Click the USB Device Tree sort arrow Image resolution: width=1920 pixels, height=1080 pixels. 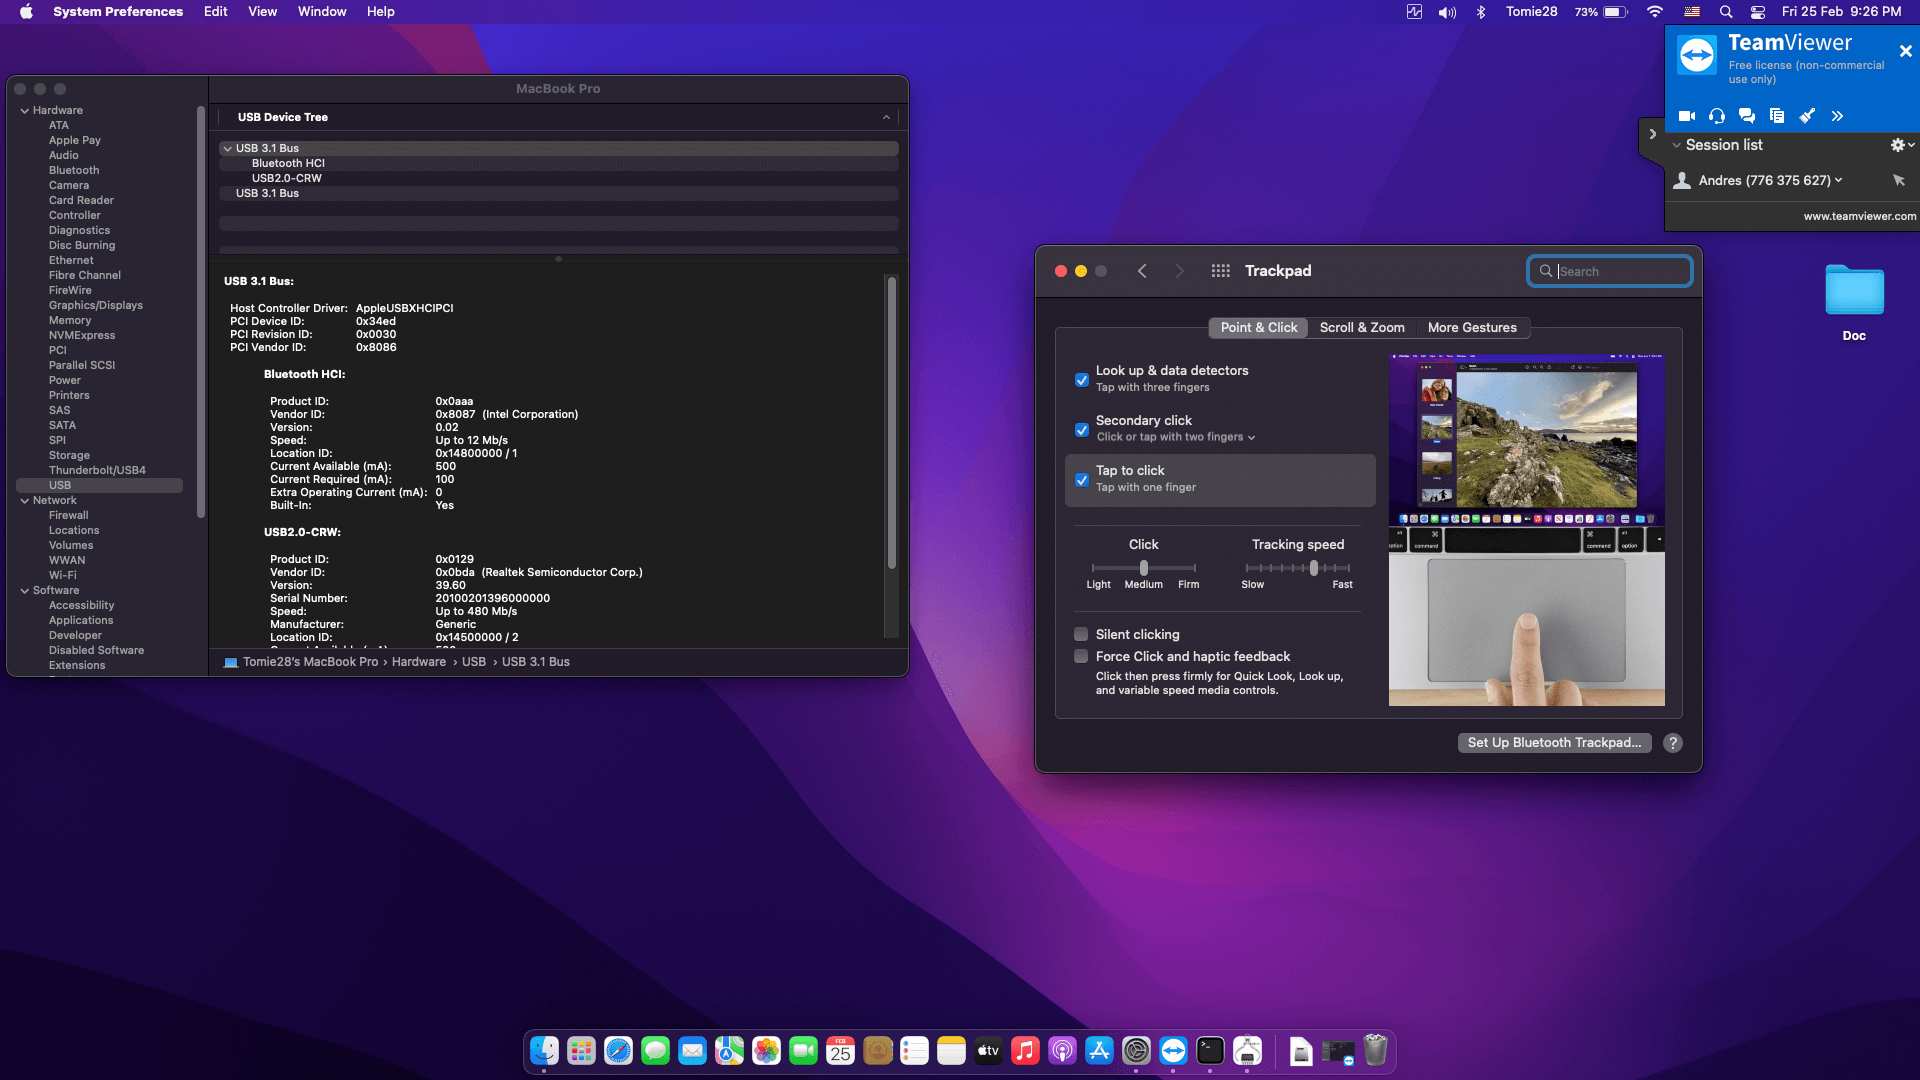pos(886,117)
